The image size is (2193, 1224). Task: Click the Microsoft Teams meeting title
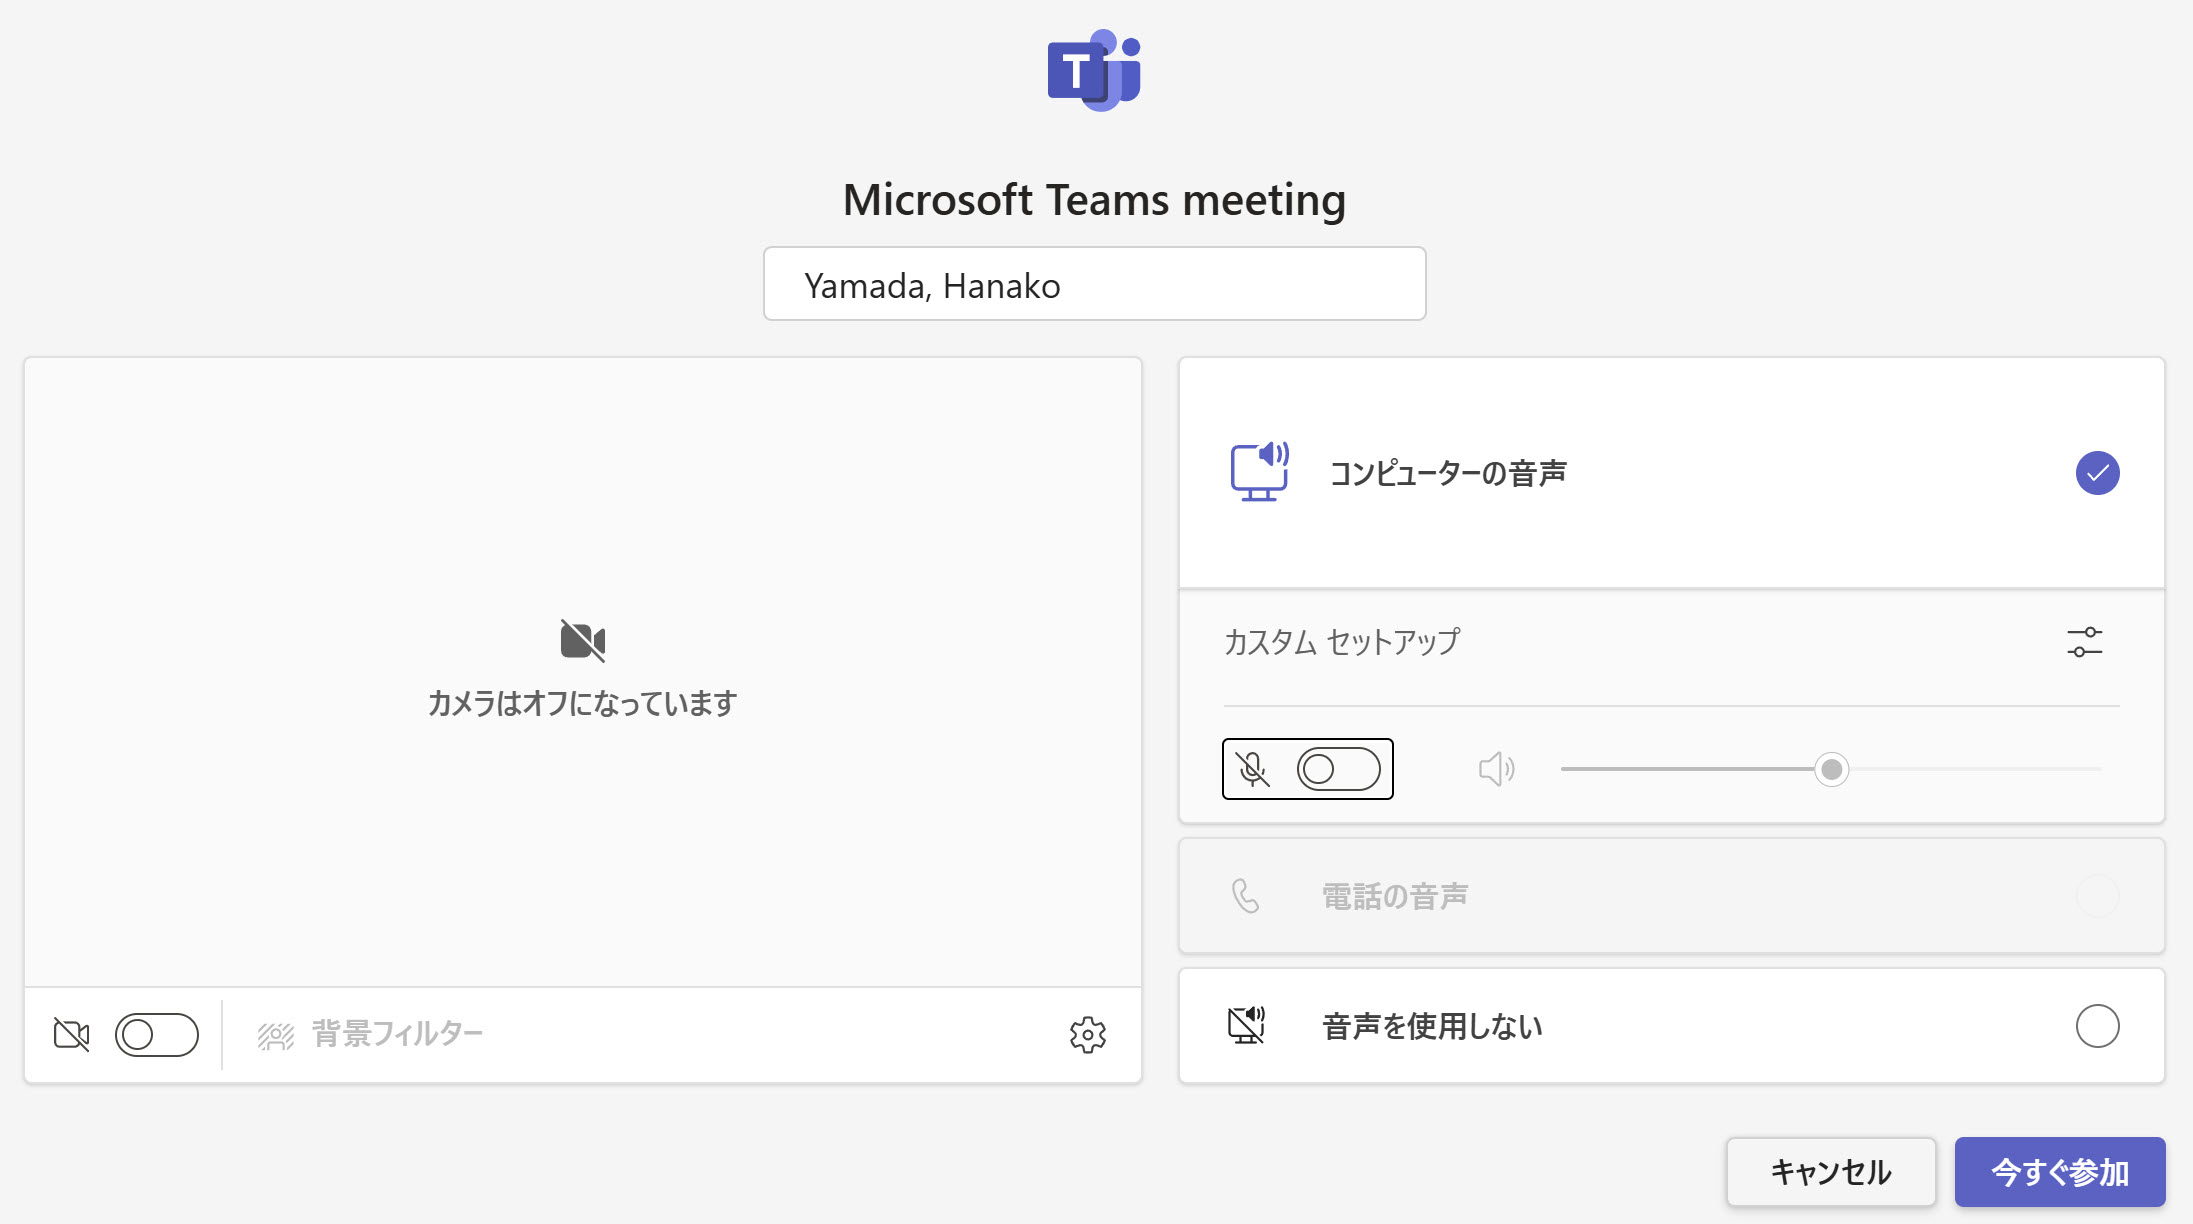pos(1094,200)
